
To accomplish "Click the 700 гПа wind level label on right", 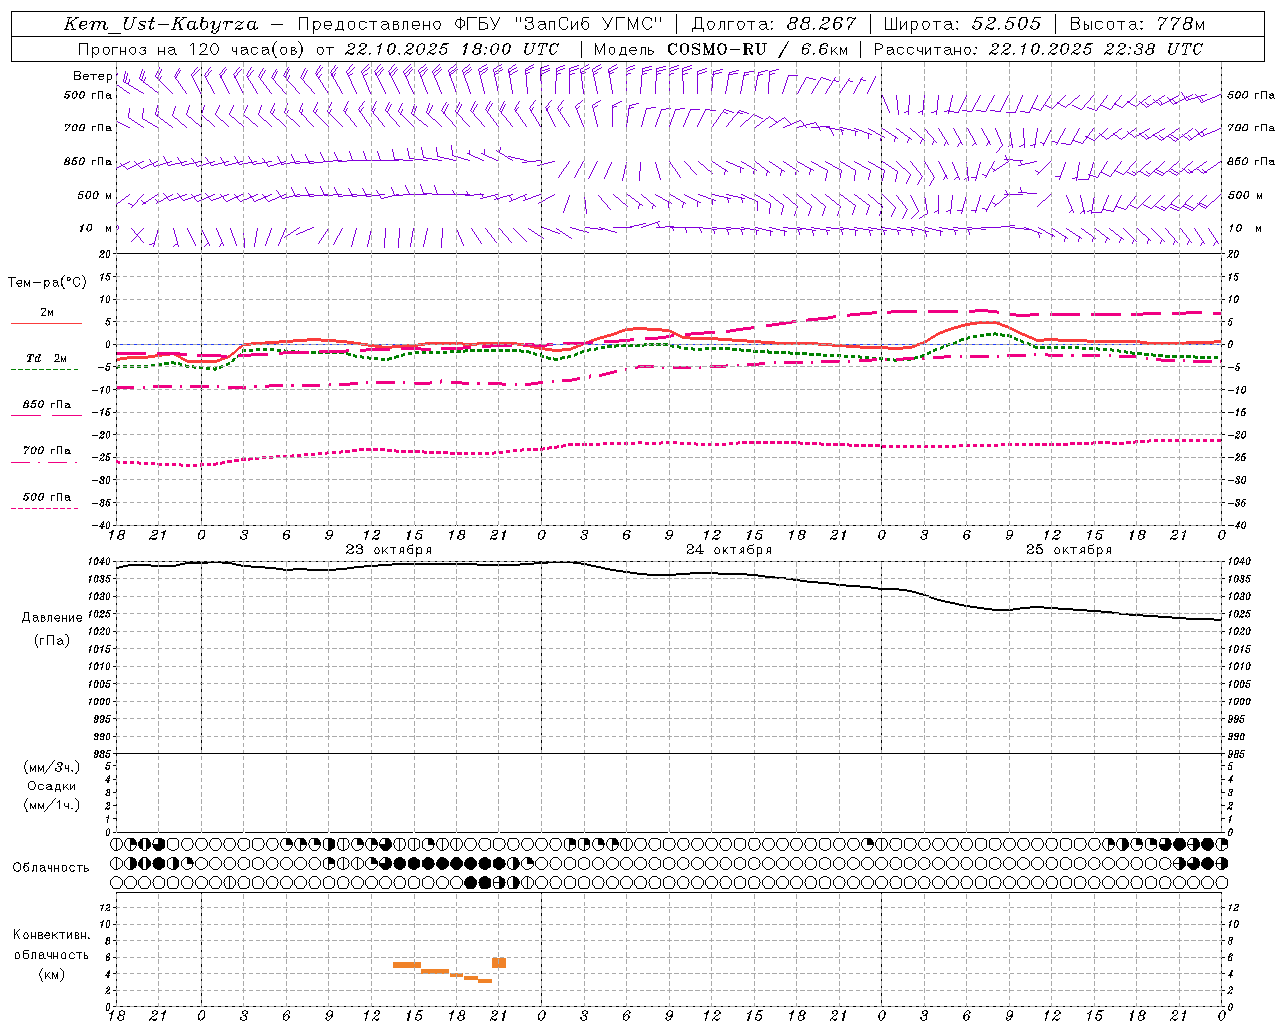I will tap(1251, 128).
